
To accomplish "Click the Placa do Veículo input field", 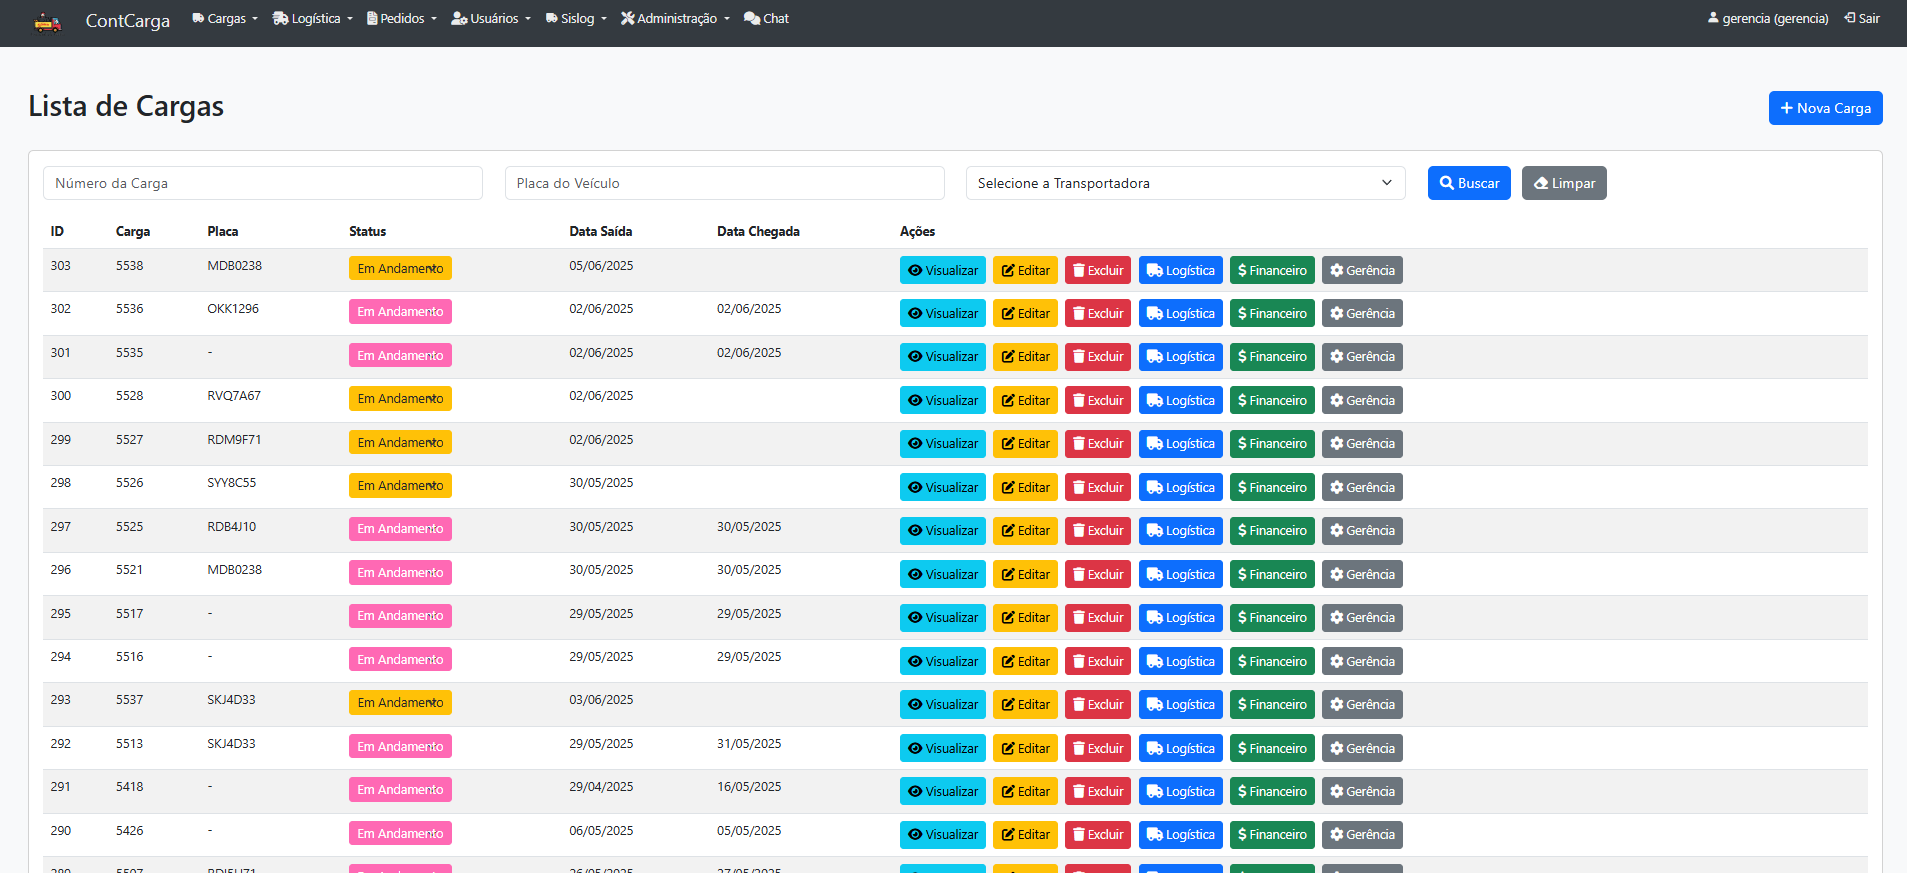I will click(x=724, y=183).
